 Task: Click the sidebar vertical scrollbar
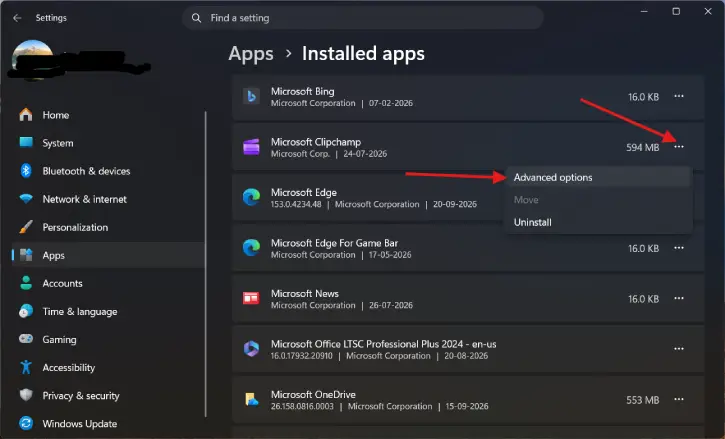206,264
